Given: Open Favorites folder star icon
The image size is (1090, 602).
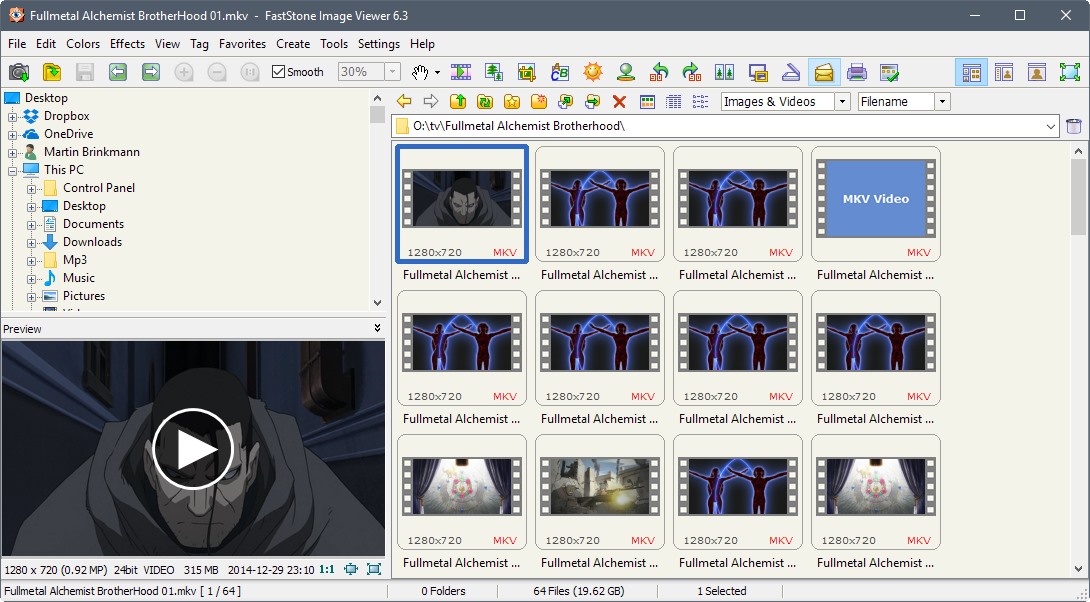Looking at the screenshot, I should click(x=512, y=101).
